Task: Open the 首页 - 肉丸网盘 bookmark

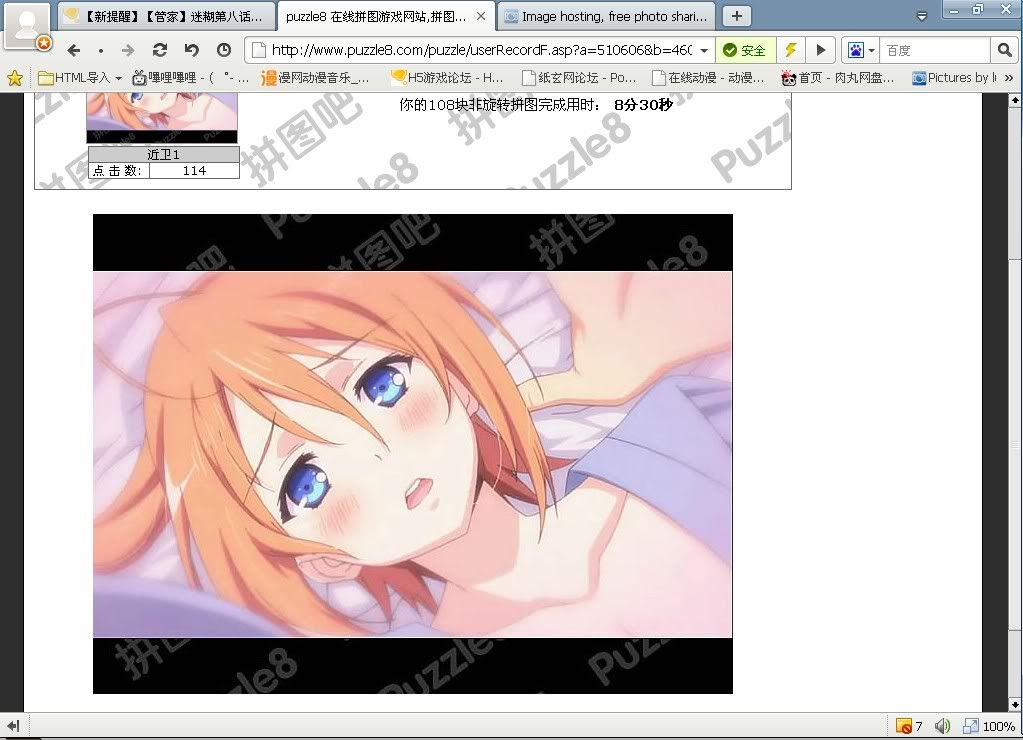Action: [x=838, y=78]
